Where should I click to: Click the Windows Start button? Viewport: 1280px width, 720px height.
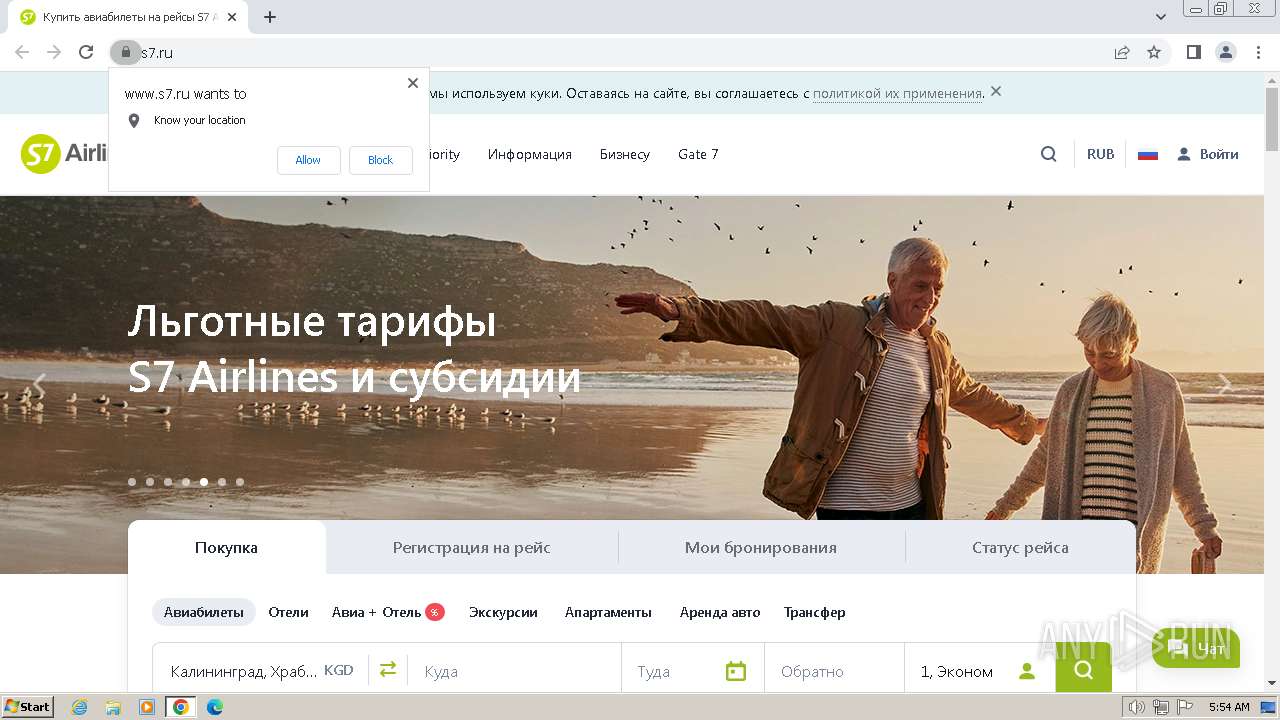click(x=28, y=707)
